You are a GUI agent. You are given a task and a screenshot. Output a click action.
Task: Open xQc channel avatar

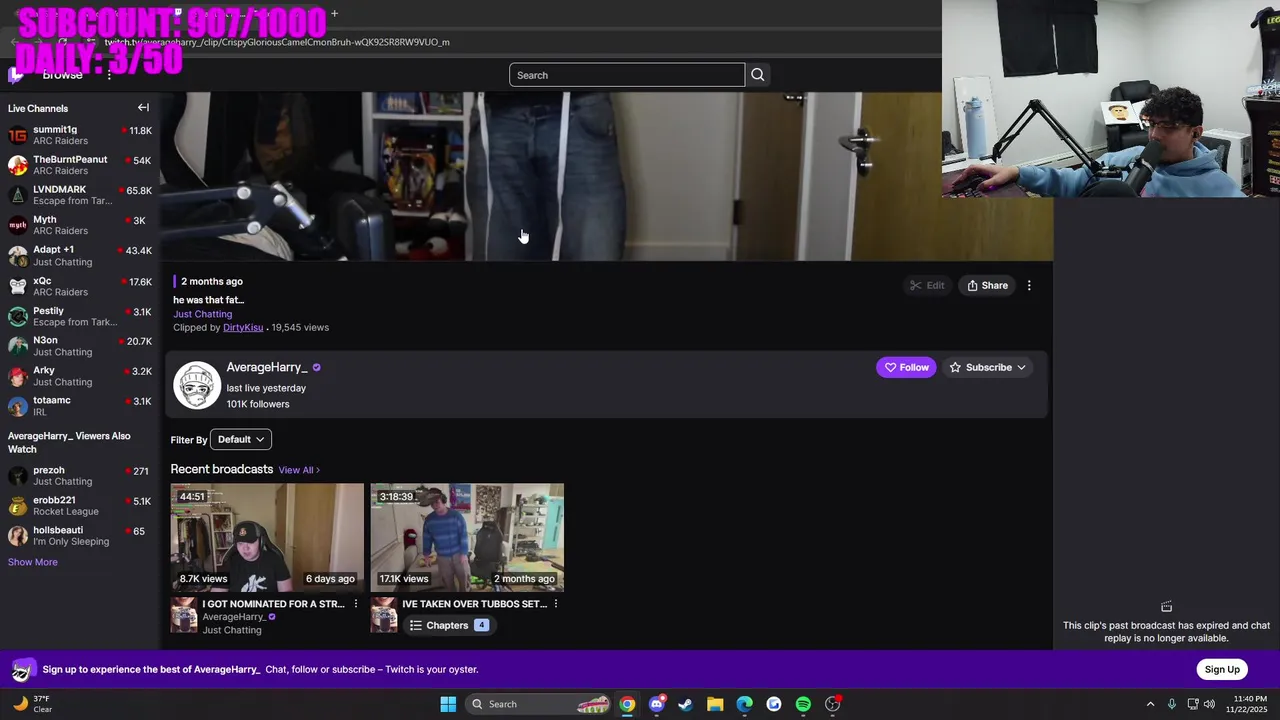click(17, 287)
